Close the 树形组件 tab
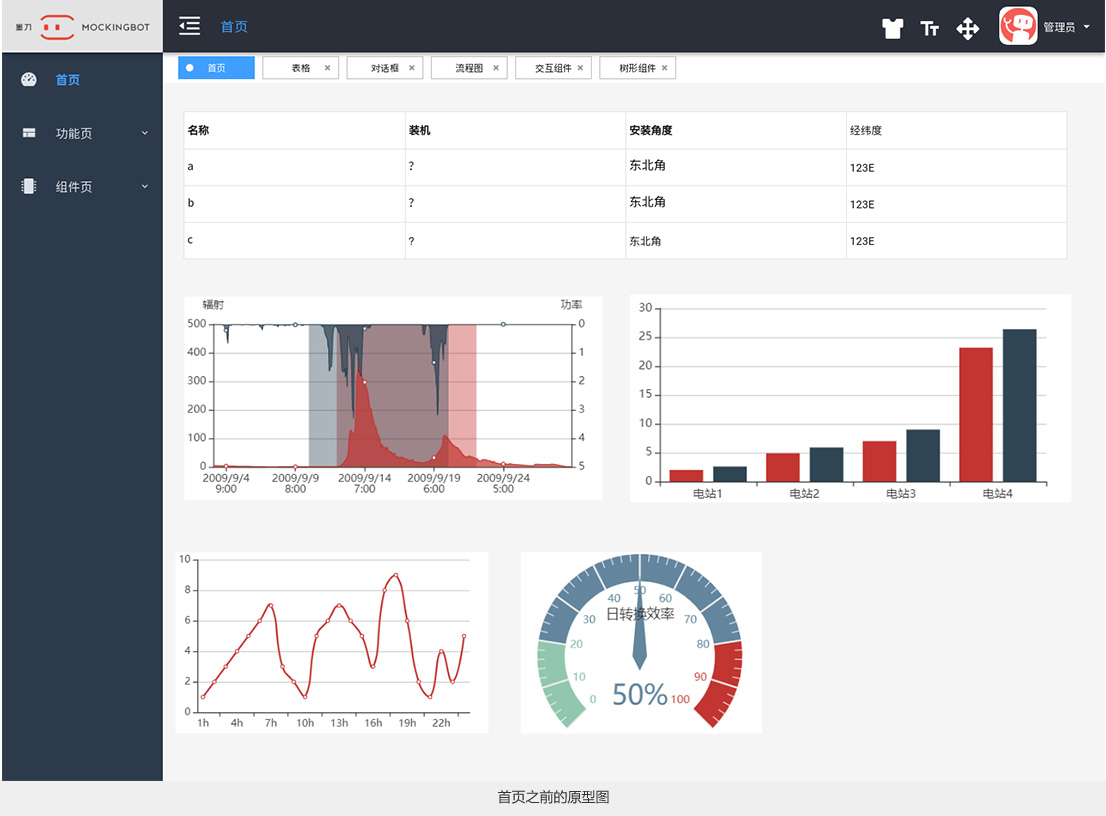Screen dimensions: 1106x816 click(664, 68)
